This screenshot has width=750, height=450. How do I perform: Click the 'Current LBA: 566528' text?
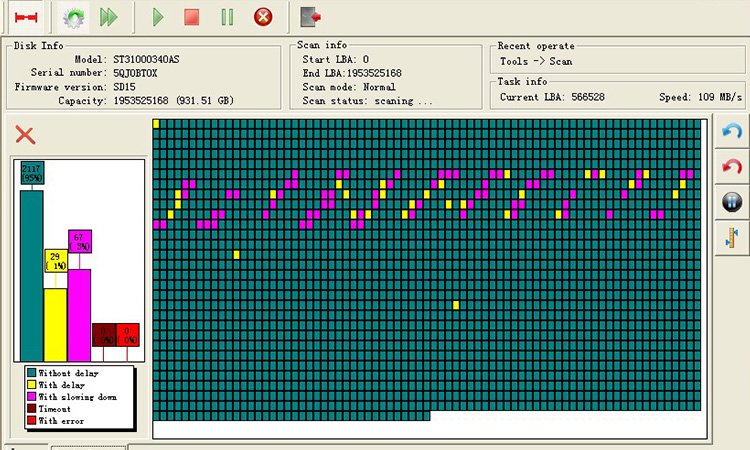tap(552, 97)
